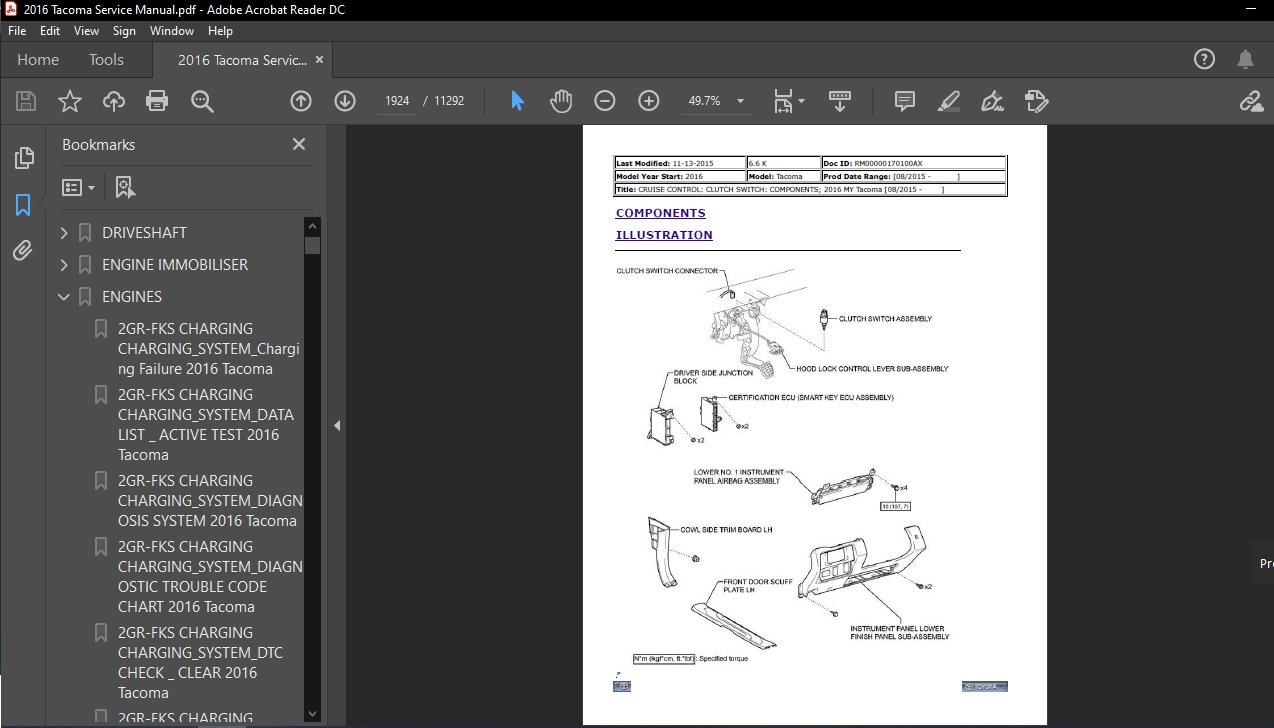Open the find text magnifier tool
The width and height of the screenshot is (1274, 728).
pos(202,101)
